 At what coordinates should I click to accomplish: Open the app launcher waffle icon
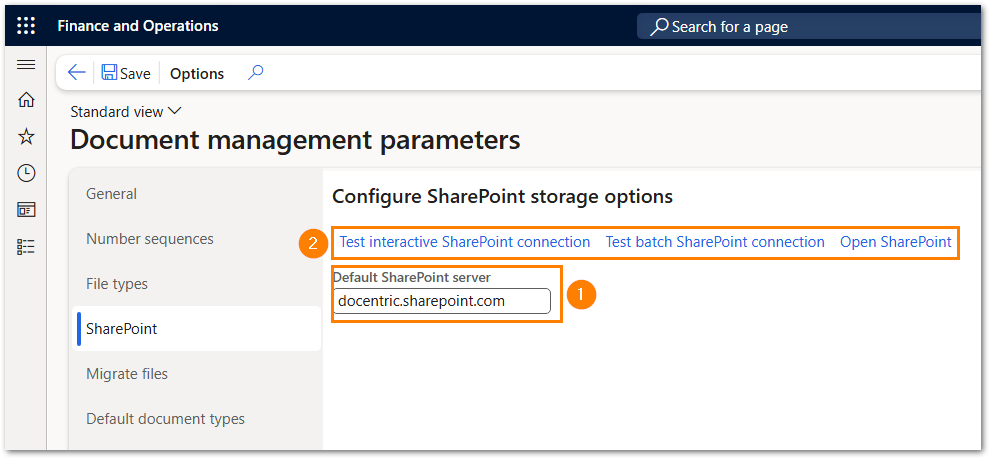(x=26, y=26)
